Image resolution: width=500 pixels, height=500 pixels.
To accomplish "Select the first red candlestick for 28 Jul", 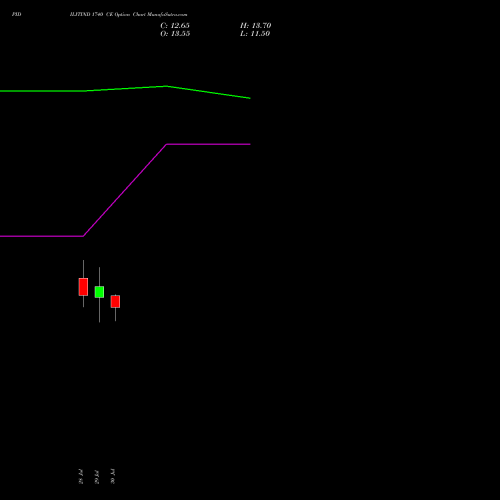I will pyautogui.click(x=83, y=287).
